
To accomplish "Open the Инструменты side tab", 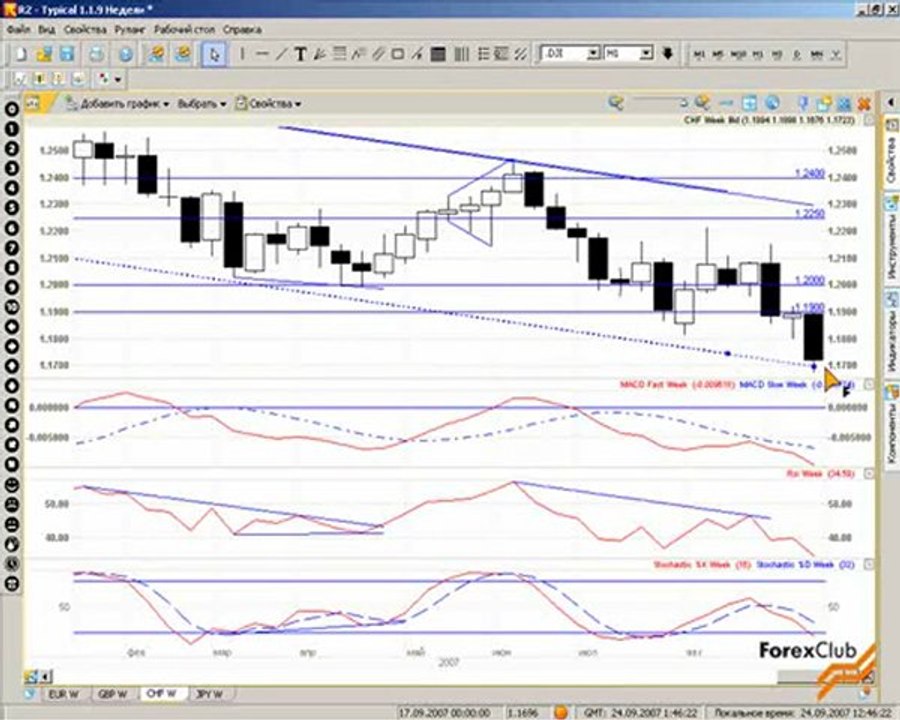I will click(x=891, y=238).
